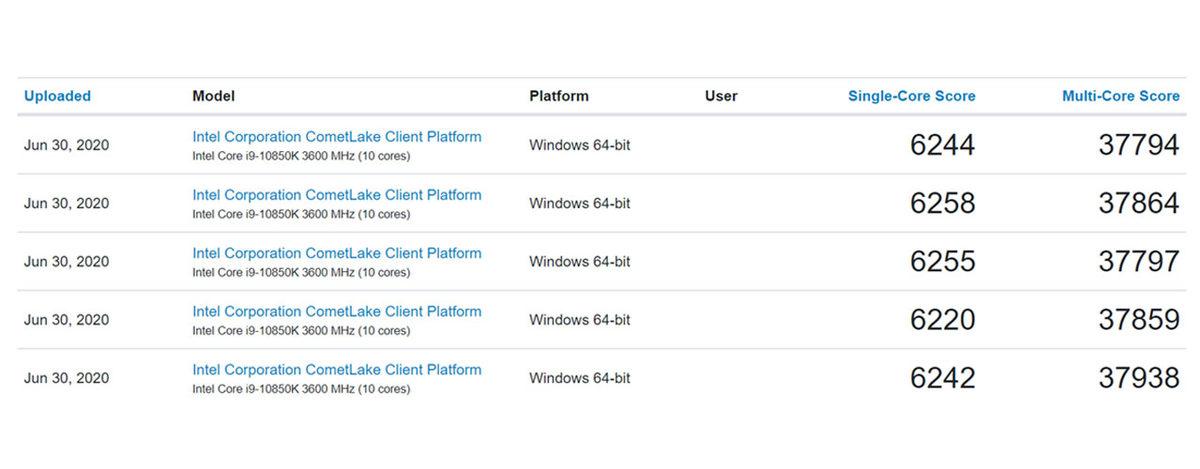Select the multi-core score 37938
Image resolution: width=1200 pixels, height=469 pixels.
[1139, 378]
